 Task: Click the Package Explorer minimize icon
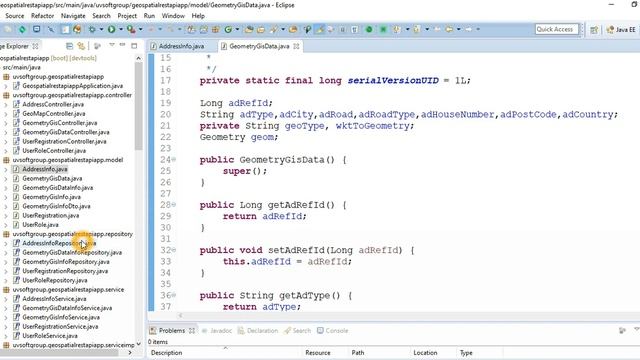122,45
